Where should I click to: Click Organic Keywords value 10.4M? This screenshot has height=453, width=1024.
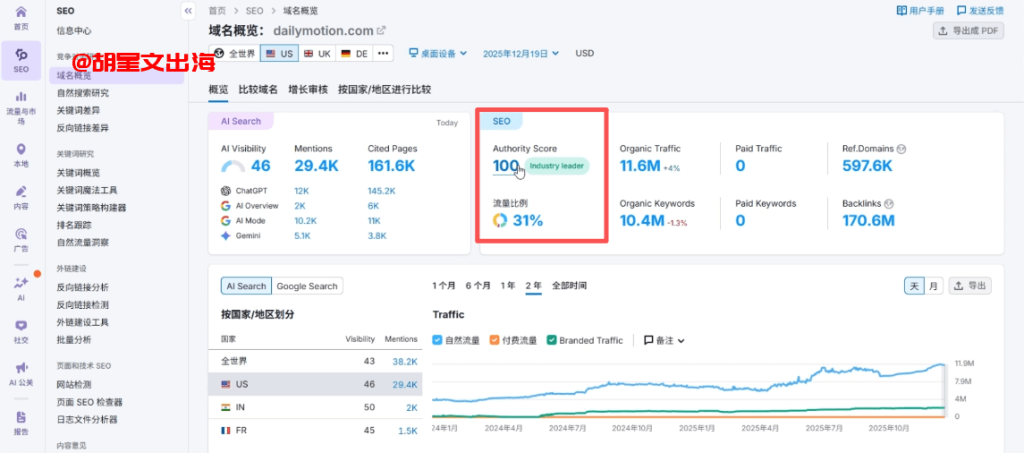642,221
